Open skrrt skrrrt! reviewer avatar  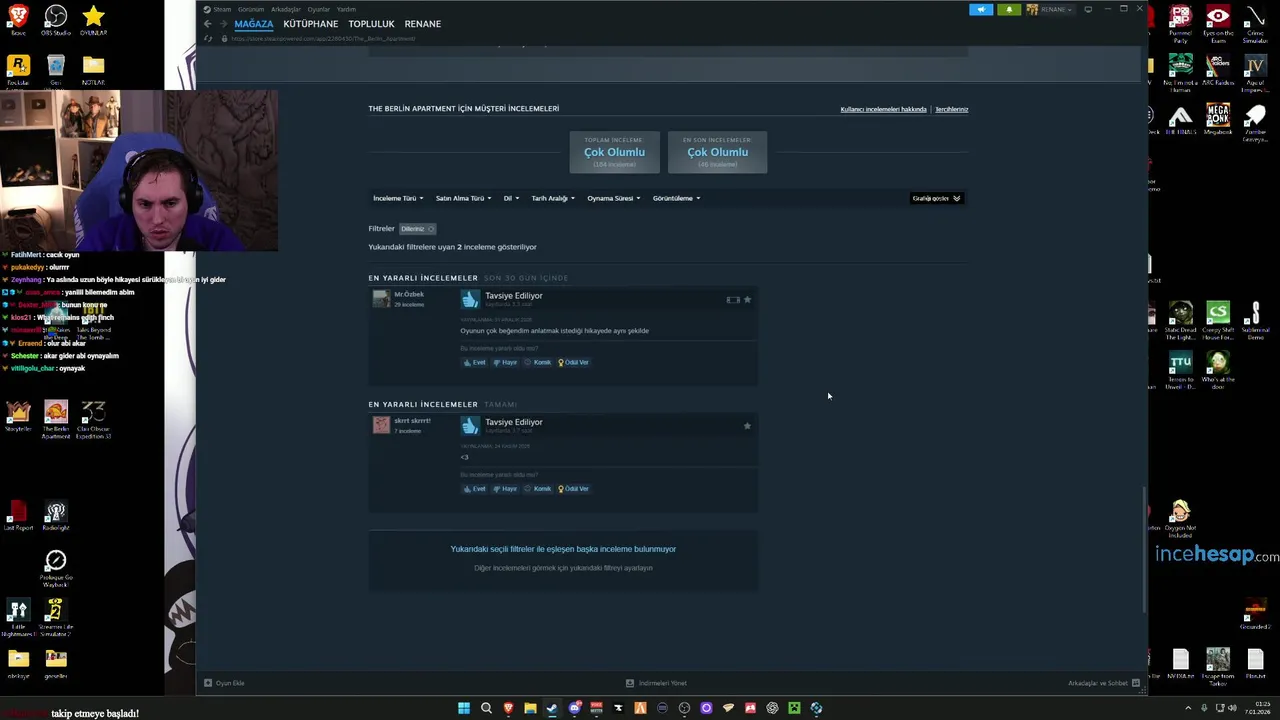(x=381, y=424)
